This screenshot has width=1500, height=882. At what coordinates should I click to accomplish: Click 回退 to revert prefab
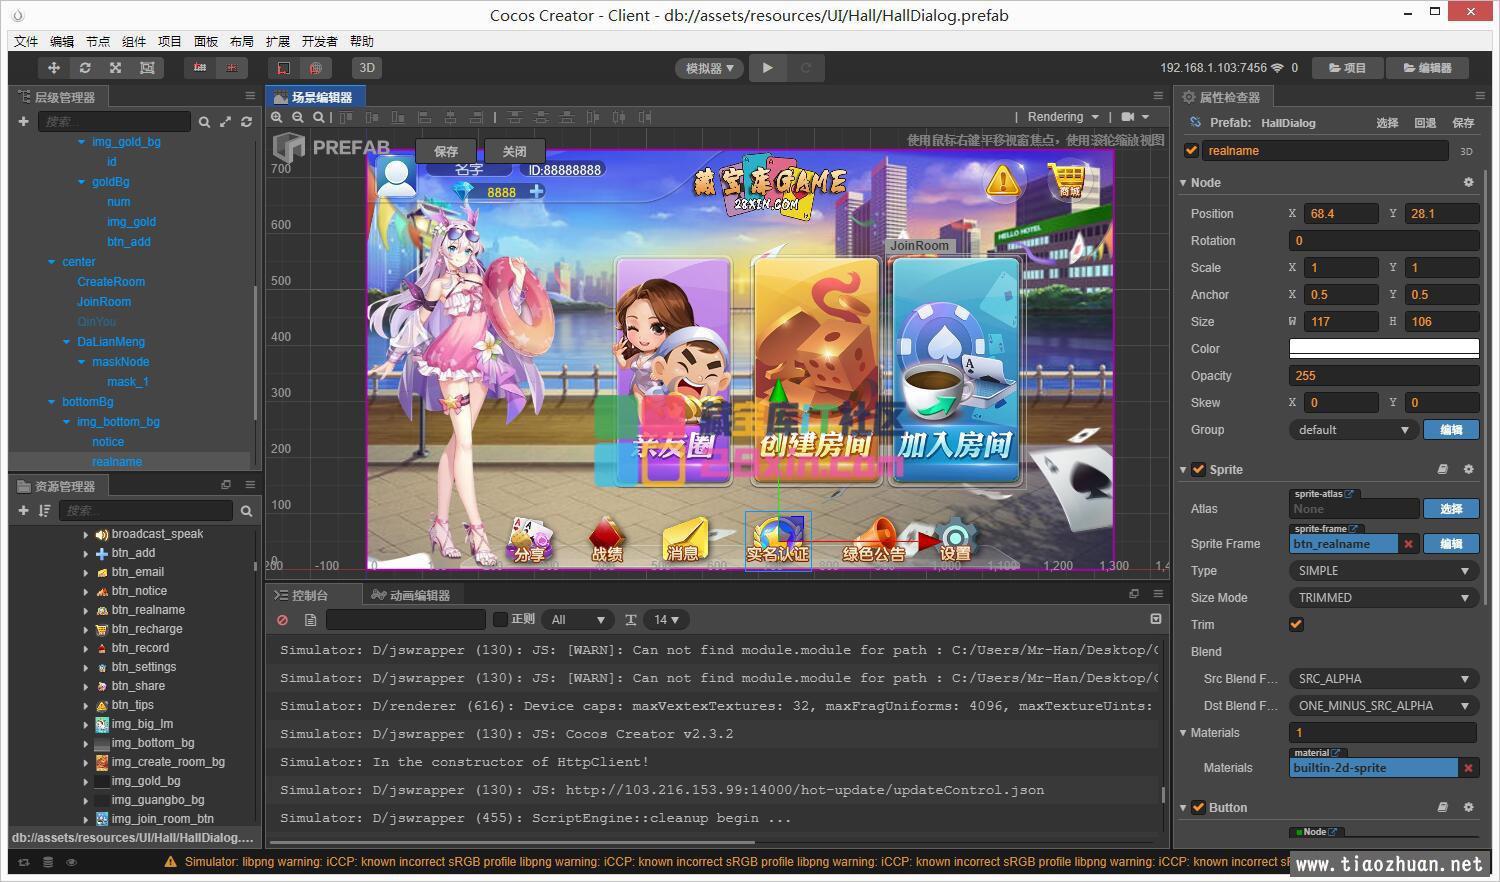coord(1425,123)
